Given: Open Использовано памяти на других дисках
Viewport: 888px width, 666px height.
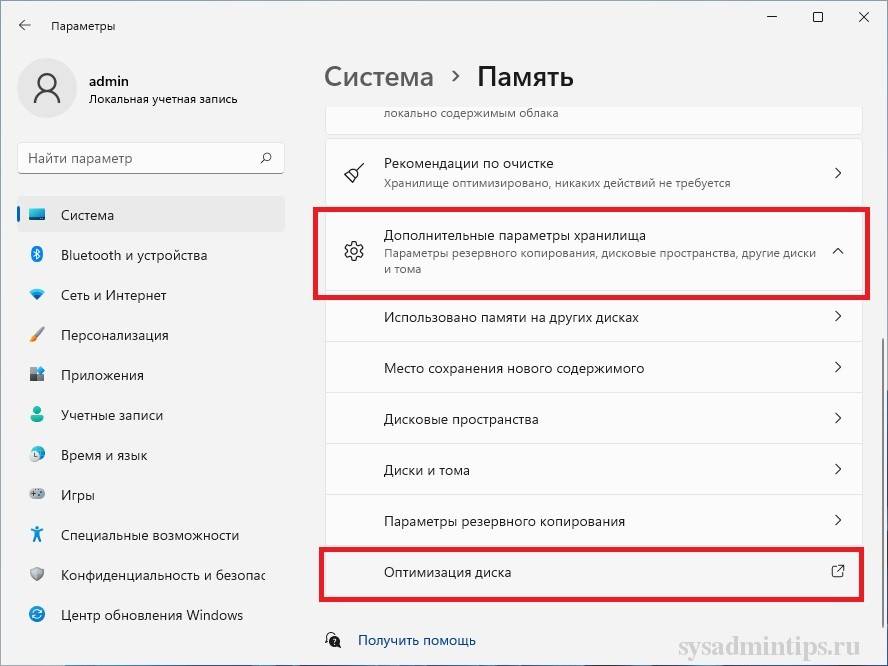Looking at the screenshot, I should point(594,317).
